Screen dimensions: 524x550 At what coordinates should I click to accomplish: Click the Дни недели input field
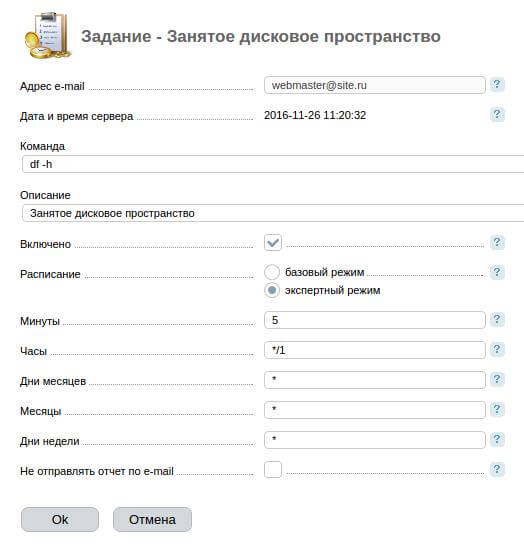[375, 440]
